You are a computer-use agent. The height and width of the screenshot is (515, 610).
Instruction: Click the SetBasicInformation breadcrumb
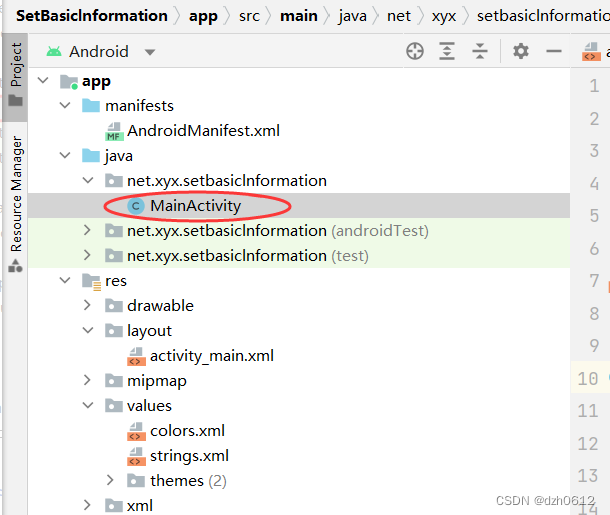(x=92, y=16)
